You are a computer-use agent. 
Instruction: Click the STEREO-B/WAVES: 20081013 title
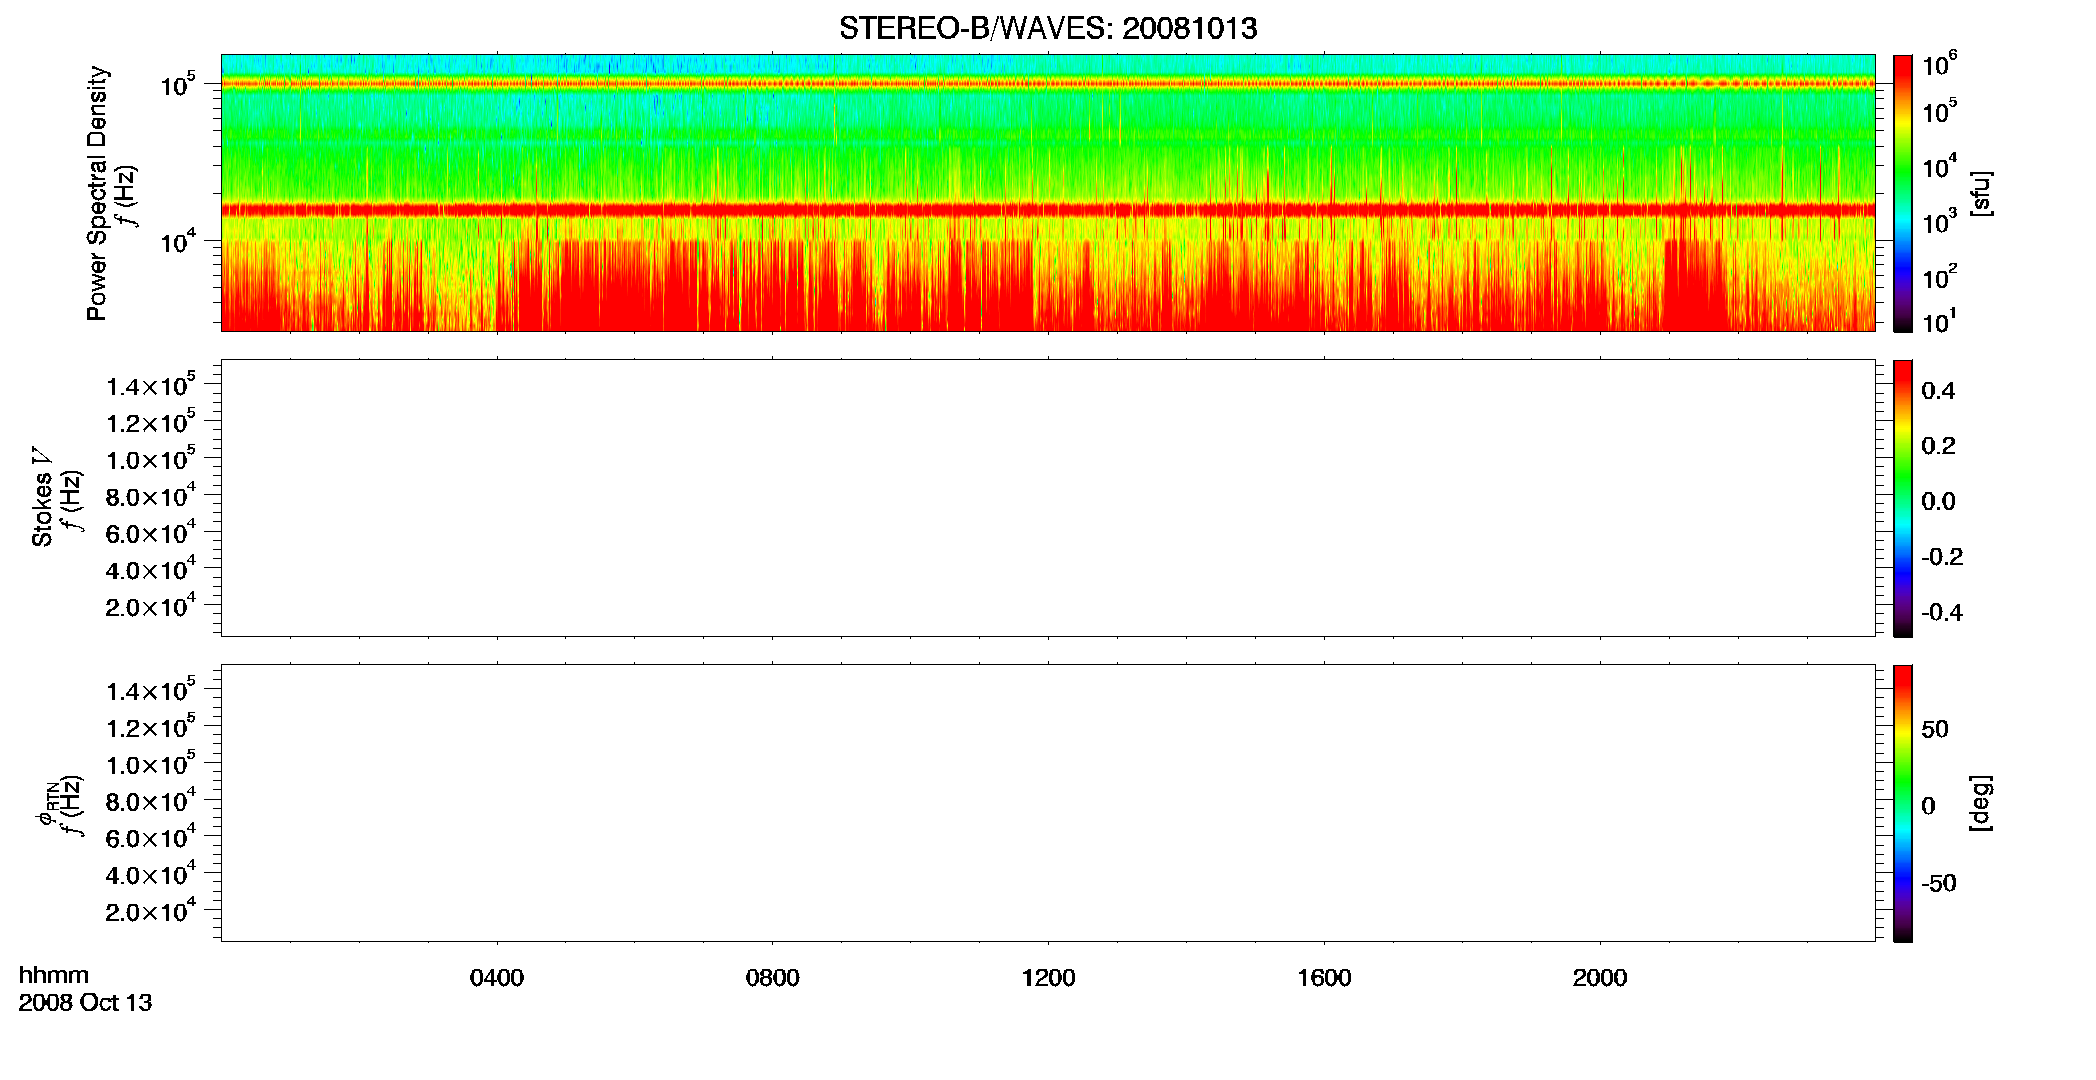point(1048,28)
